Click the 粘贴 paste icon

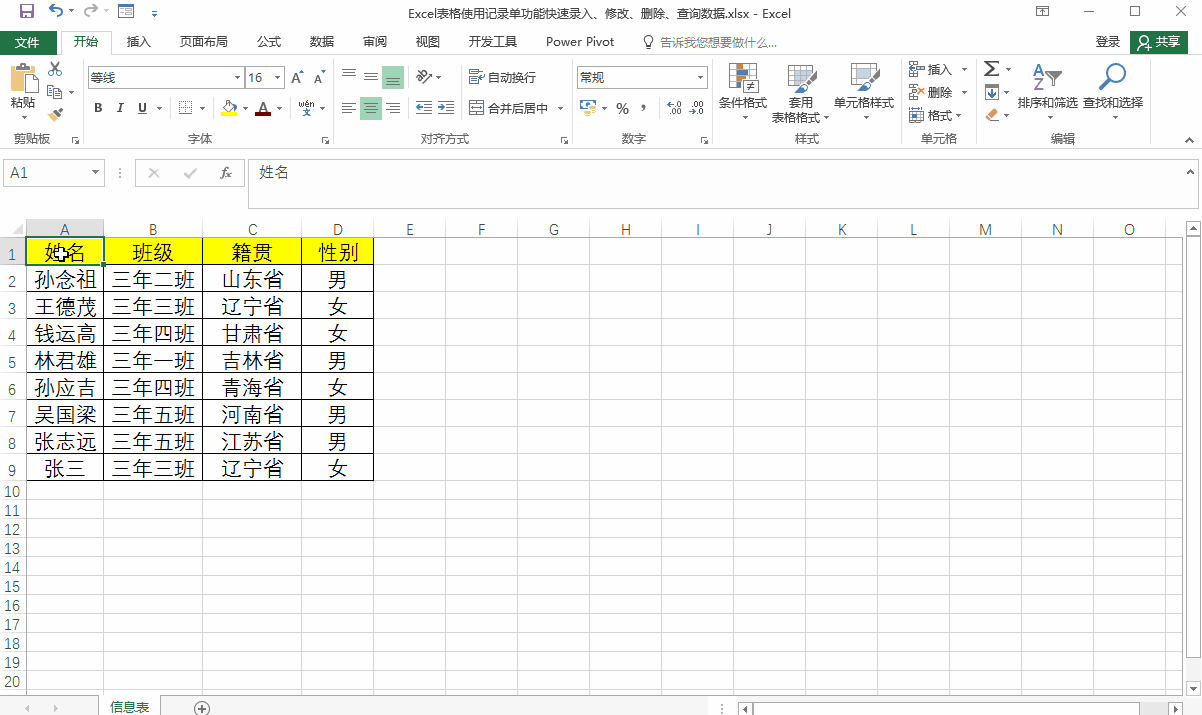(x=23, y=78)
